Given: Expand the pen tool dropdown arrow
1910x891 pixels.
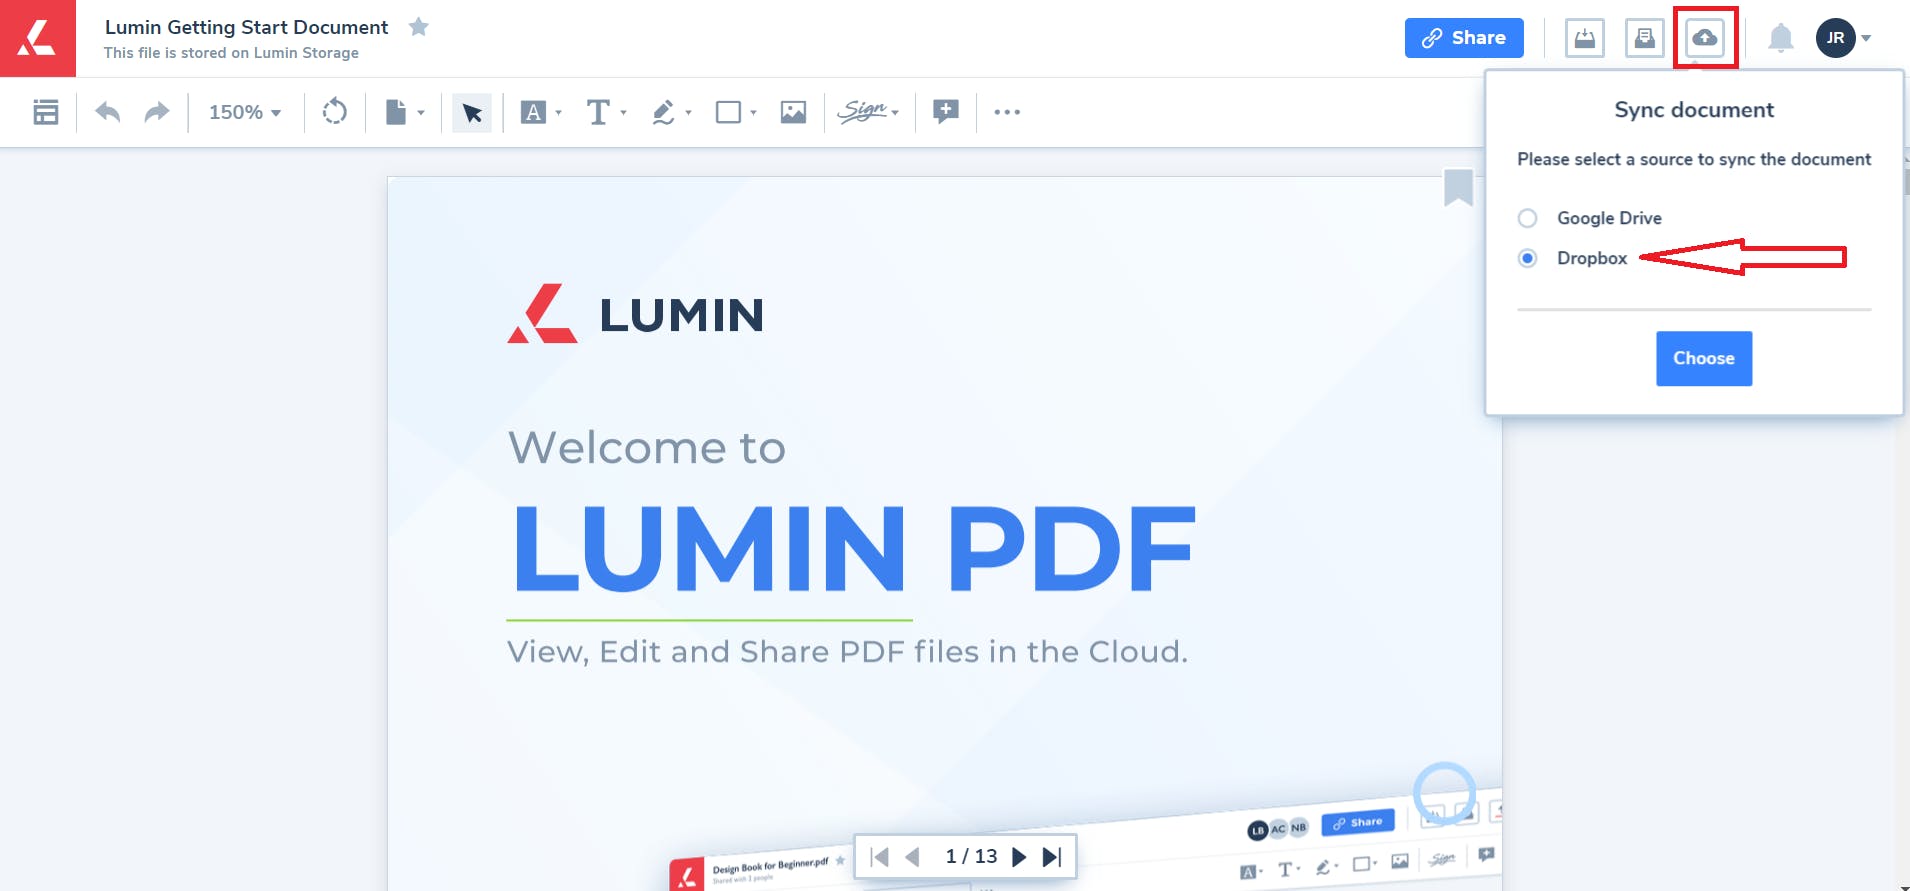Looking at the screenshot, I should coord(689,113).
